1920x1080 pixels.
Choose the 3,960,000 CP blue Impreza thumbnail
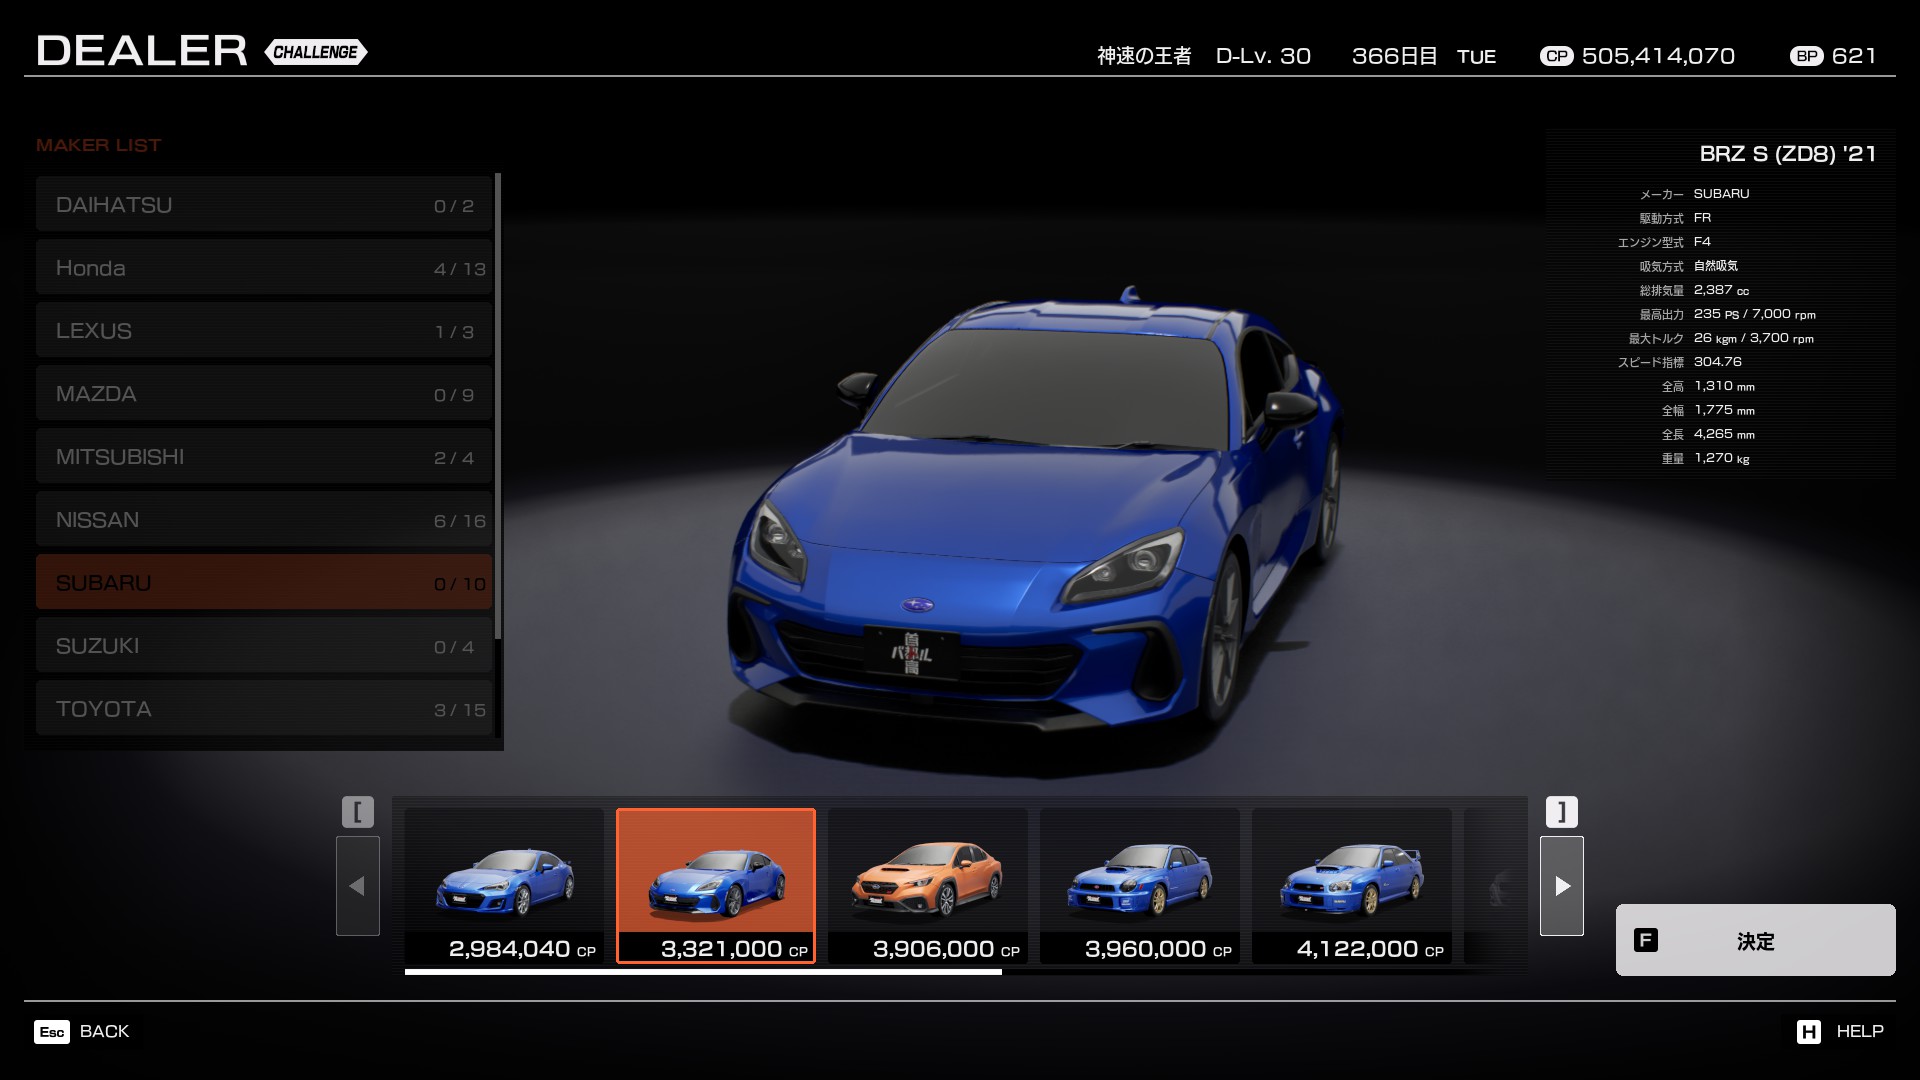[x=1139, y=886]
